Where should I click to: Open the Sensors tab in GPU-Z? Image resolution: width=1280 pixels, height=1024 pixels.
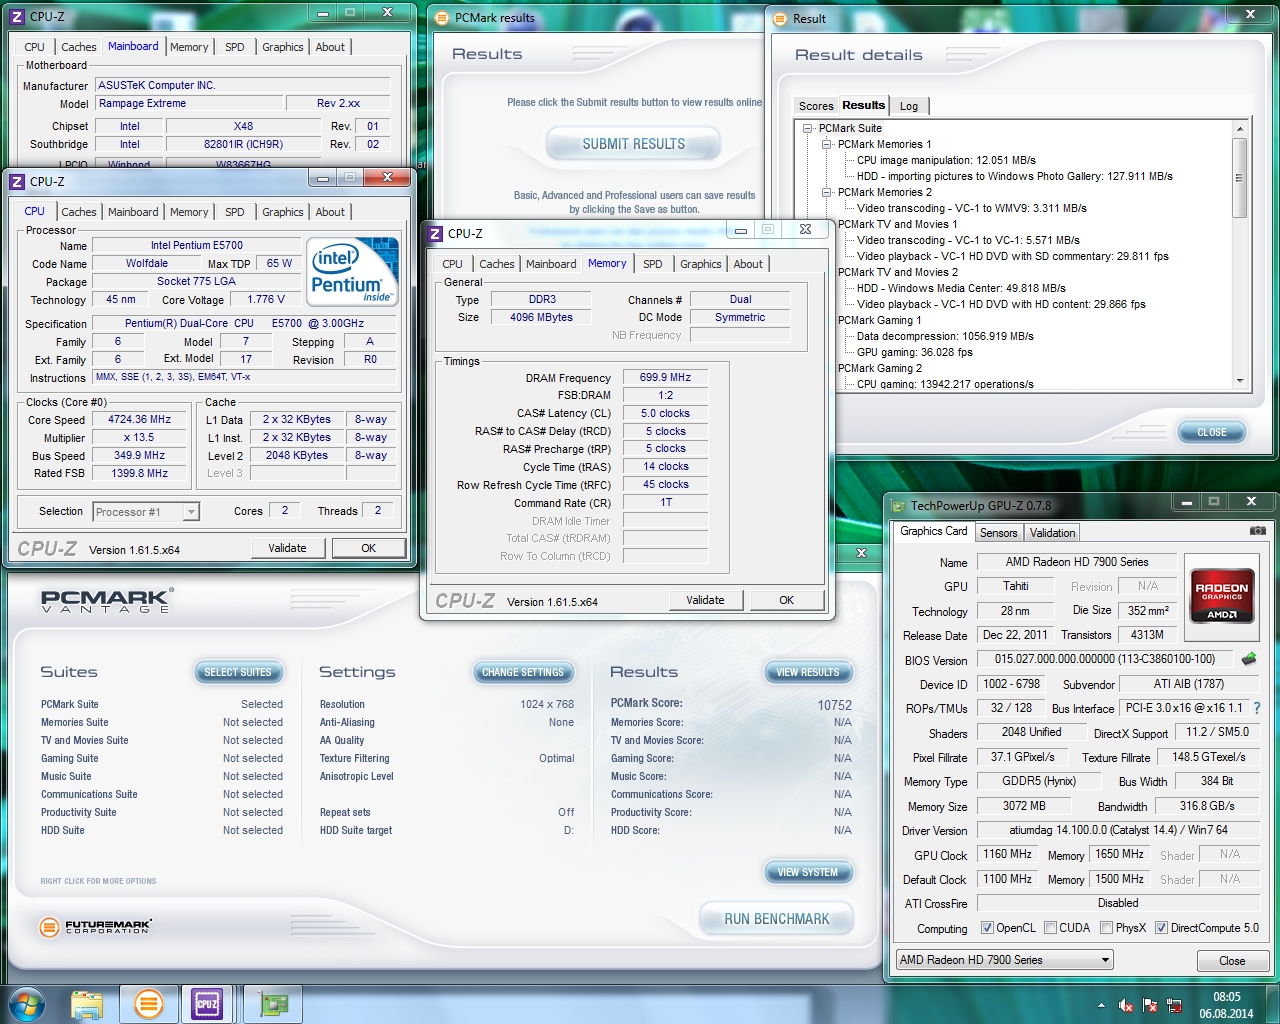coord(998,533)
